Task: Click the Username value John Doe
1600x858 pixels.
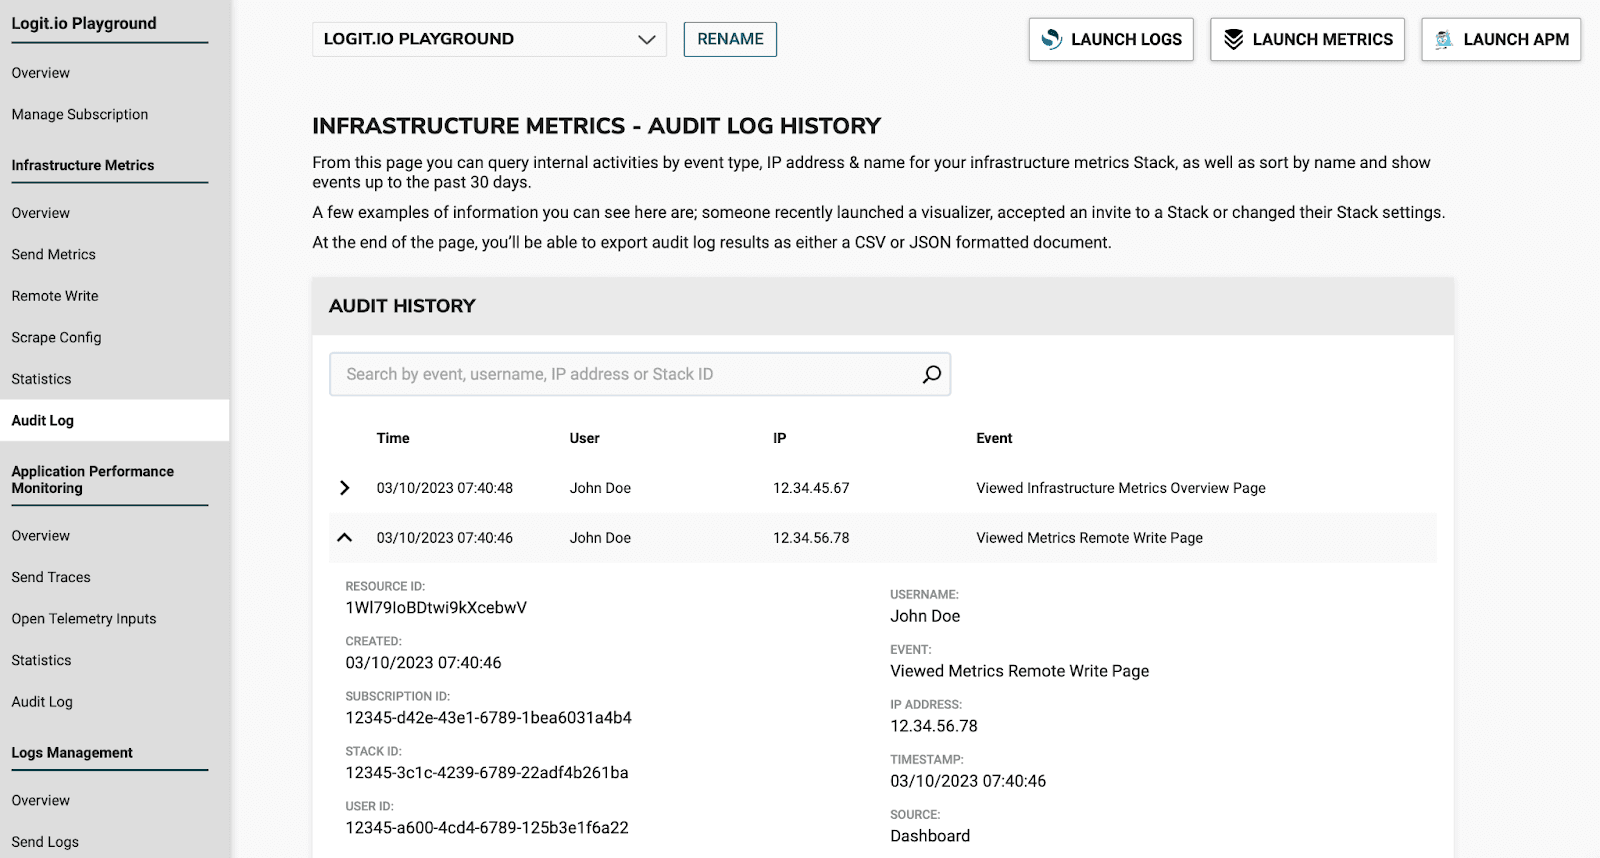Action: click(925, 616)
